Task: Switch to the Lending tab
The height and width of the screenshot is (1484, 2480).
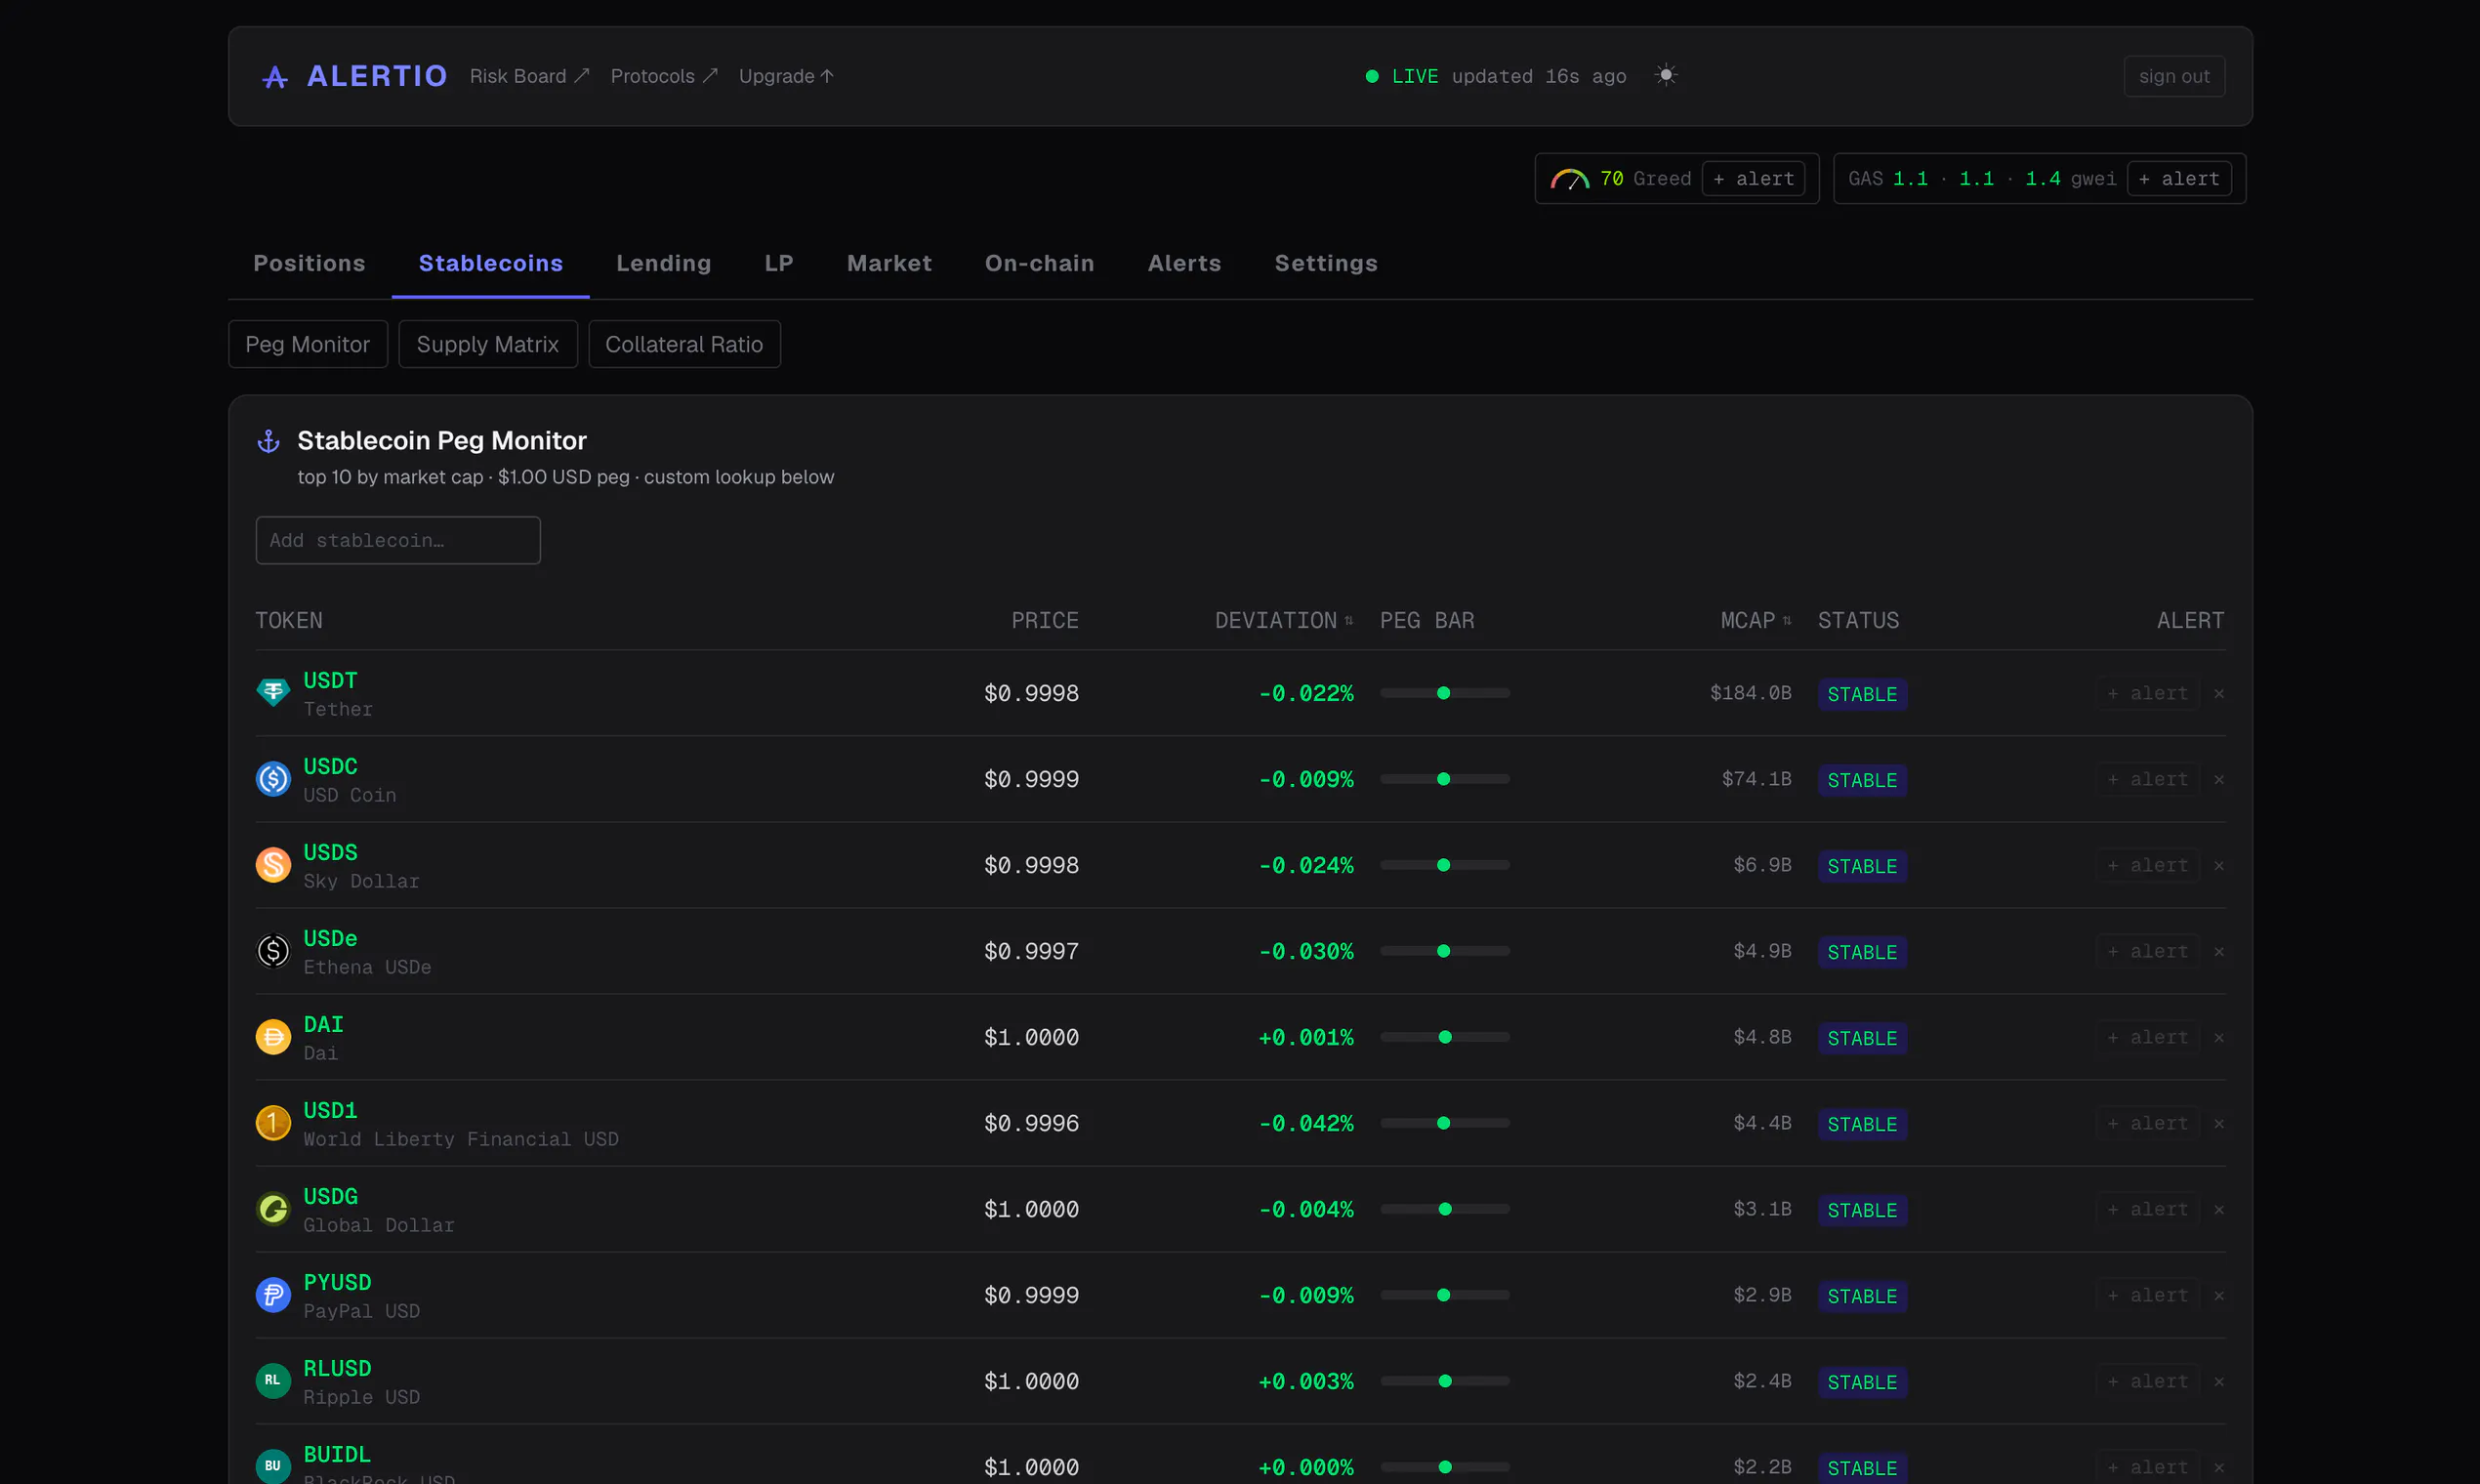Action: 663,263
